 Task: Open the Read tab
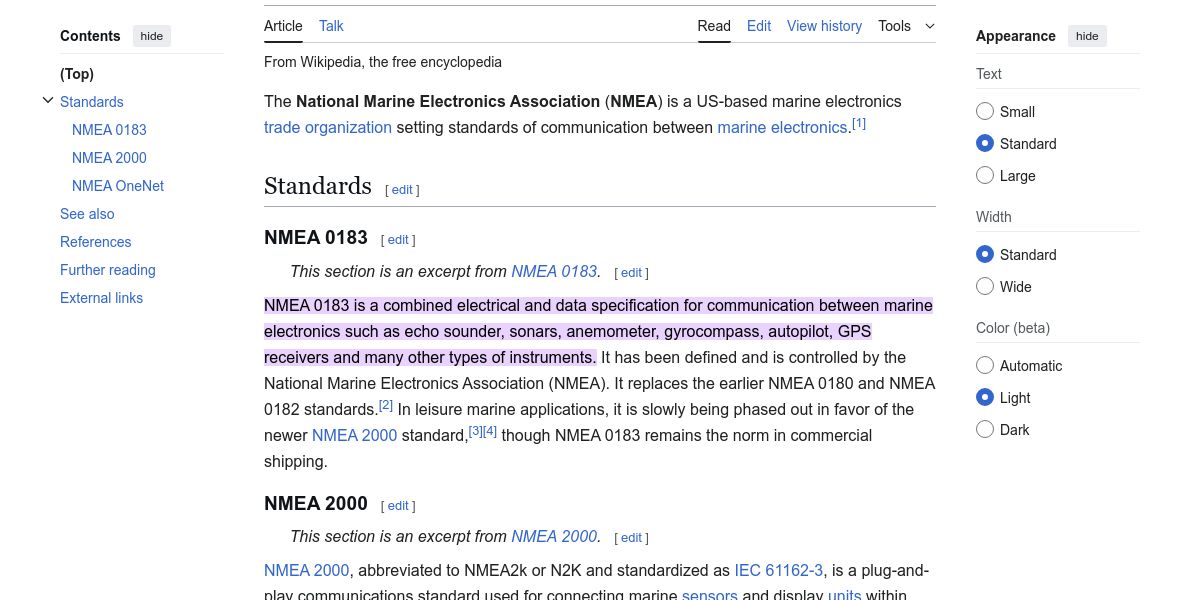pyautogui.click(x=714, y=26)
